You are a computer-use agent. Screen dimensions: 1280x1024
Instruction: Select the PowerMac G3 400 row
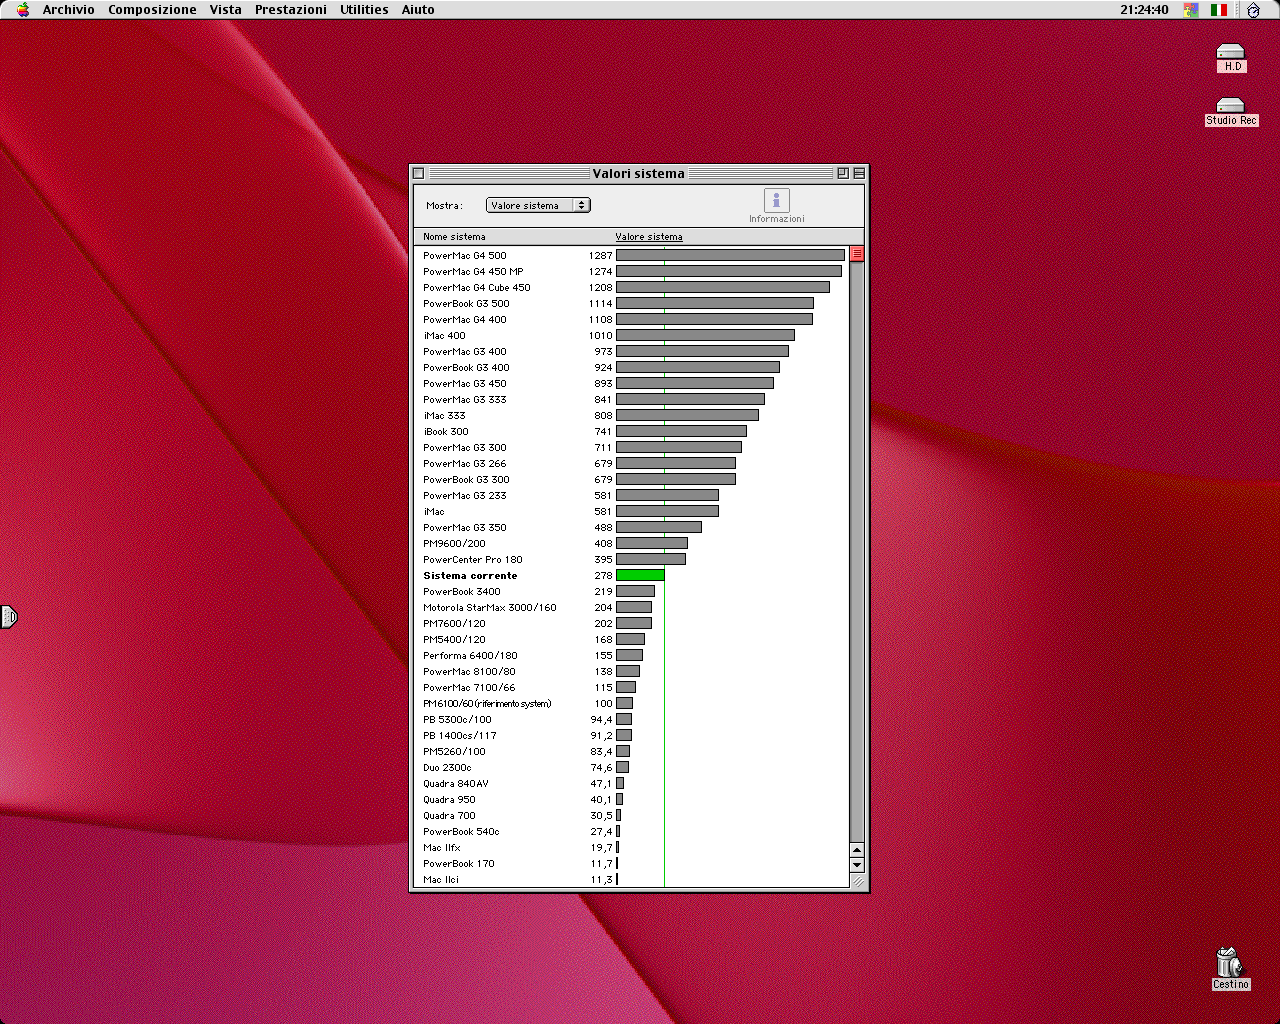[632, 351]
